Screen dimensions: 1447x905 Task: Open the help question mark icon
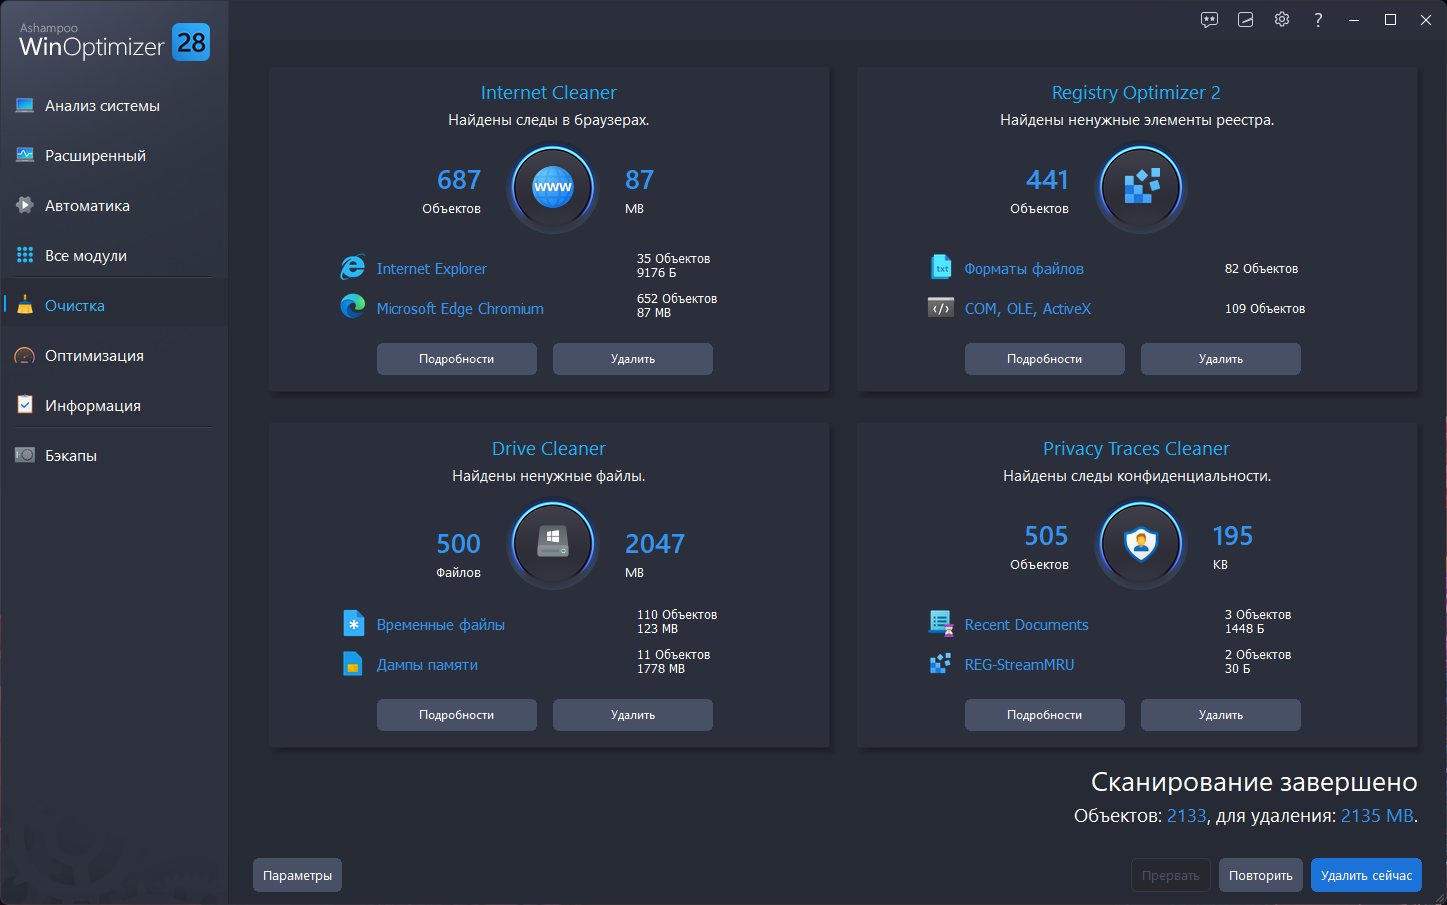pos(1318,20)
